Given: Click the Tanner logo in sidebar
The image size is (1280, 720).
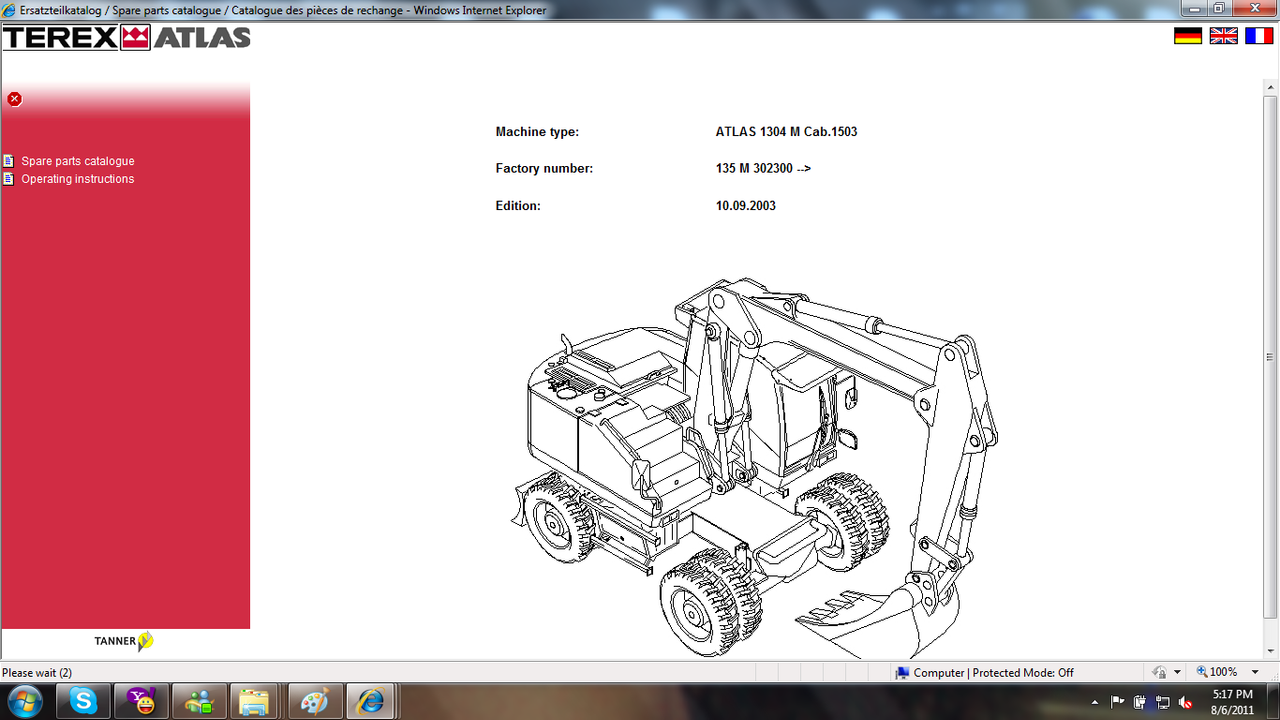Looking at the screenshot, I should coord(124,641).
